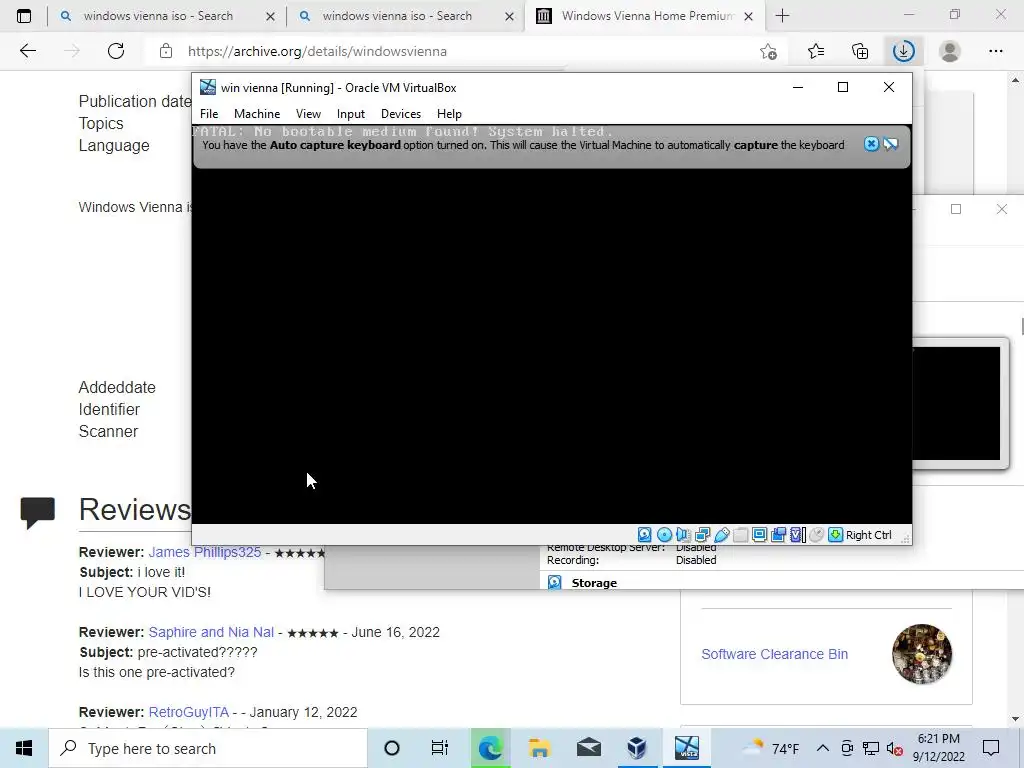Open Edge Collections
1024x768 pixels.
(x=860, y=51)
